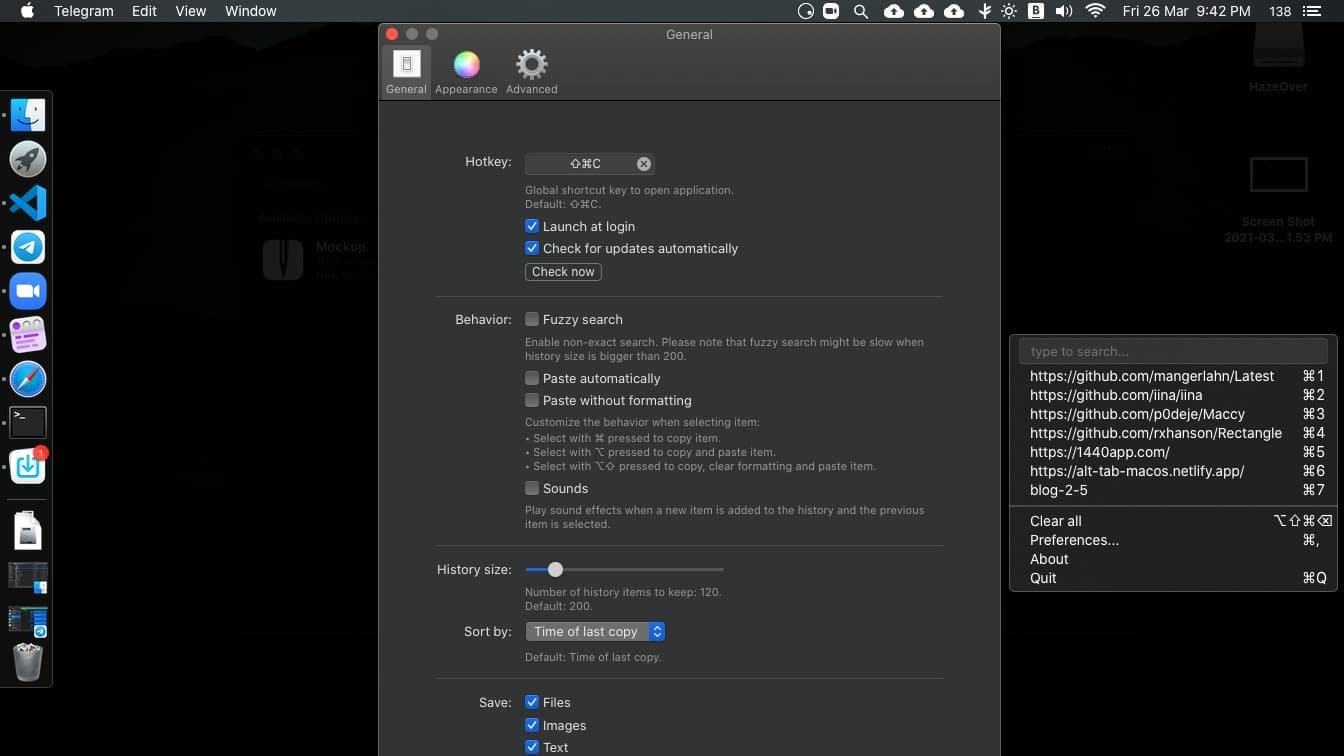Click the B book menu bar icon
This screenshot has height=756, width=1344.
click(1036, 11)
